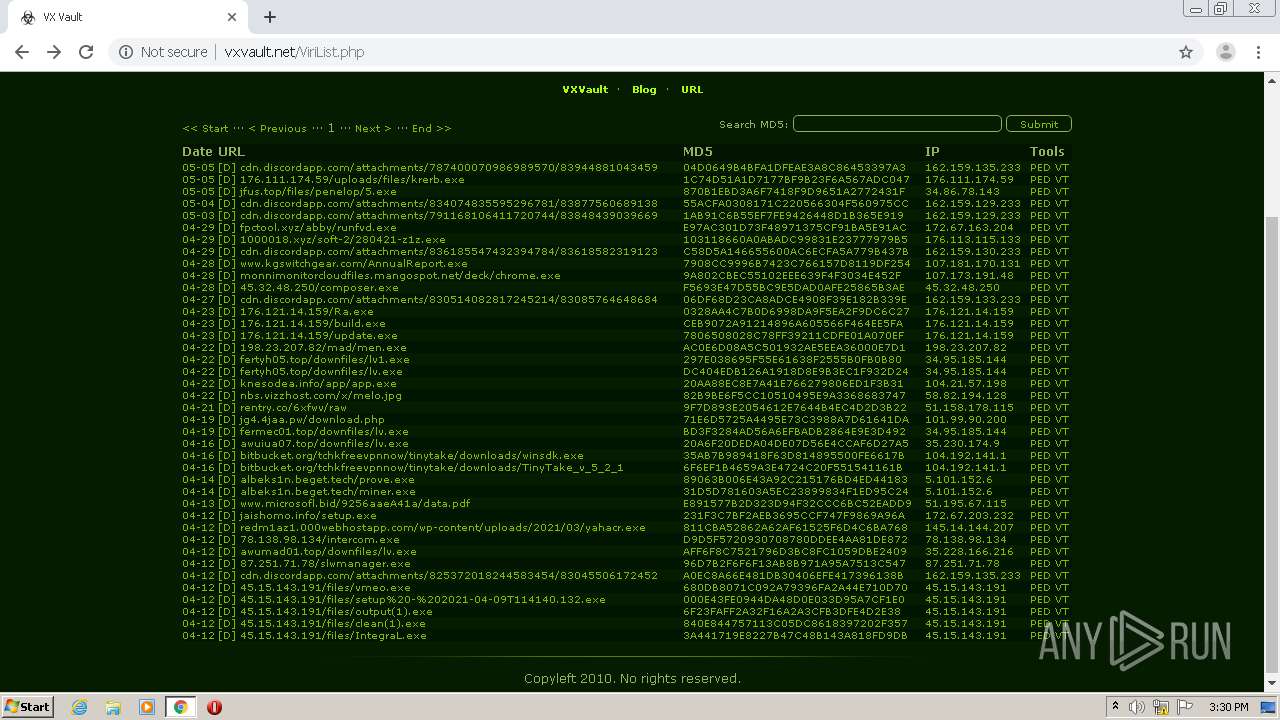Click the red stop-sign taskbar icon
Screen dimensions: 1280x720
(214, 707)
